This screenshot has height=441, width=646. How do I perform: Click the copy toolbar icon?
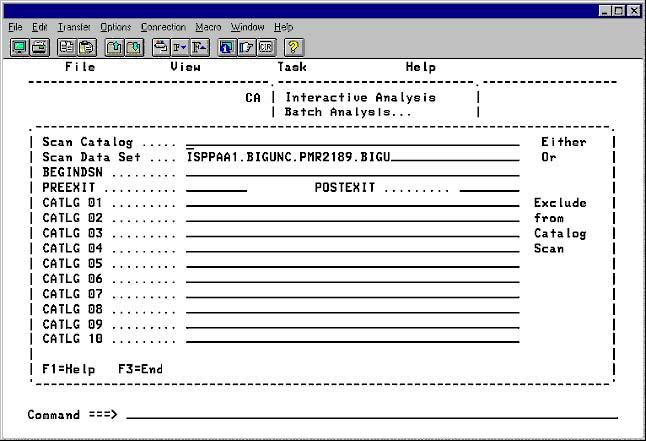coord(67,47)
